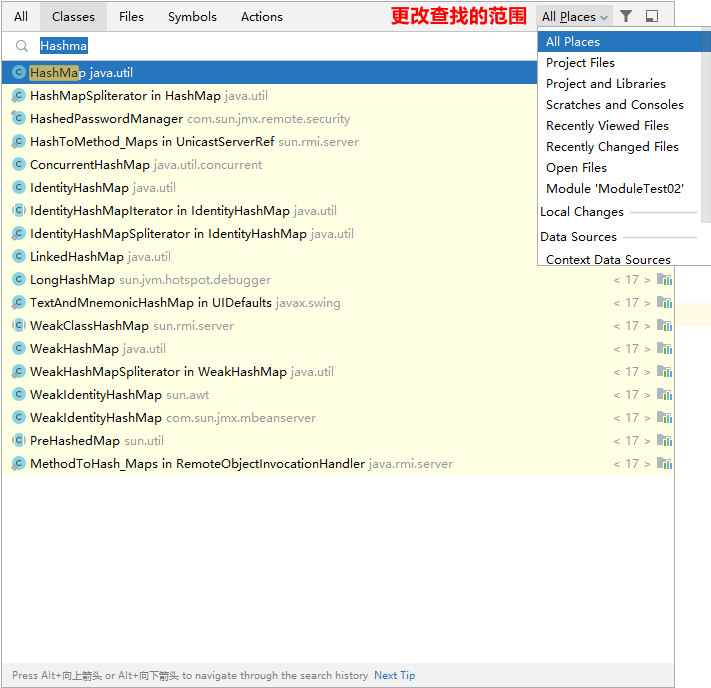Click the HashMap class icon
The height and width of the screenshot is (688, 711).
pos(19,72)
